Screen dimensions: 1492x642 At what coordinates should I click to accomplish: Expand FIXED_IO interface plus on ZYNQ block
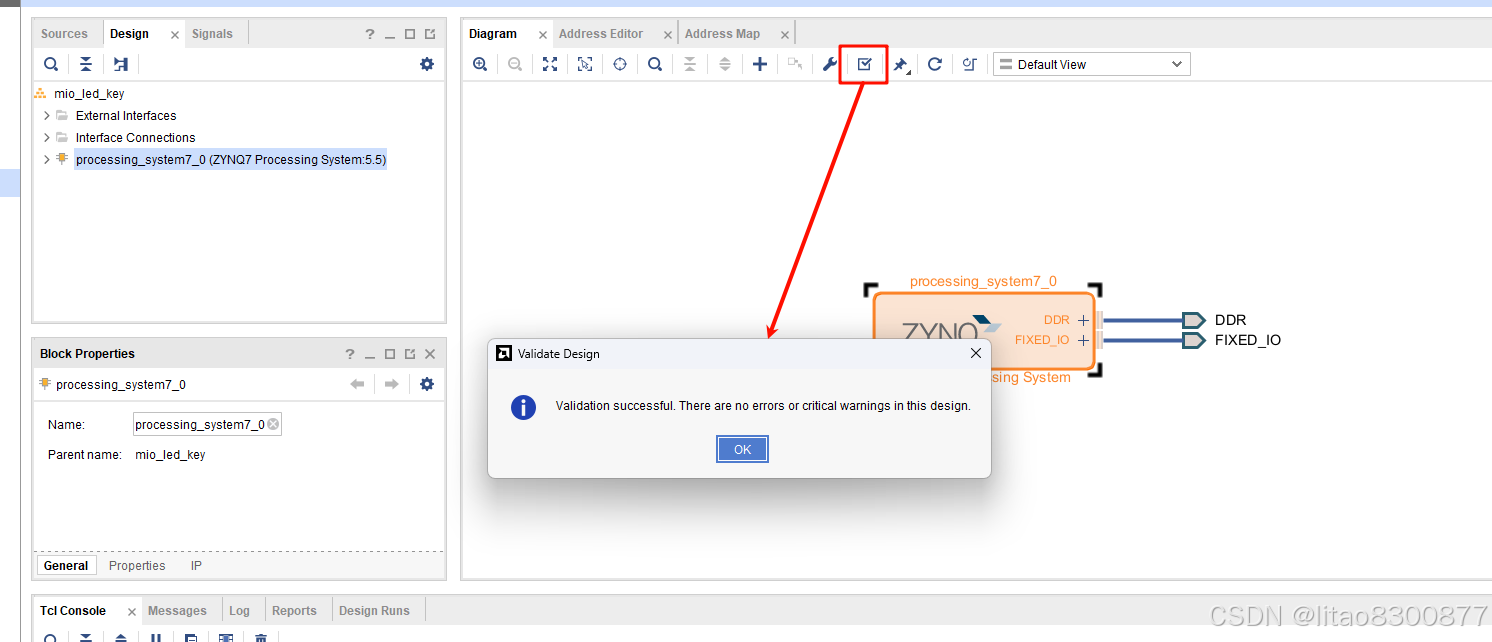1083,341
